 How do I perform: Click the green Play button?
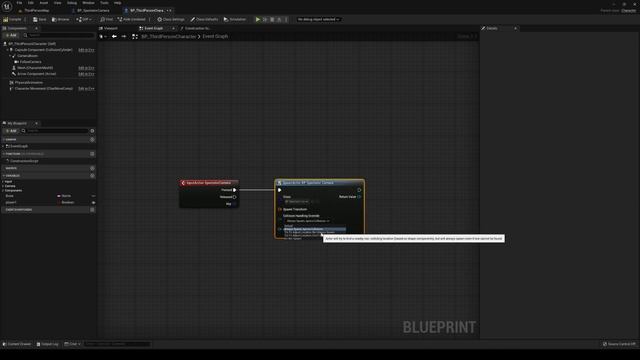click(x=258, y=19)
